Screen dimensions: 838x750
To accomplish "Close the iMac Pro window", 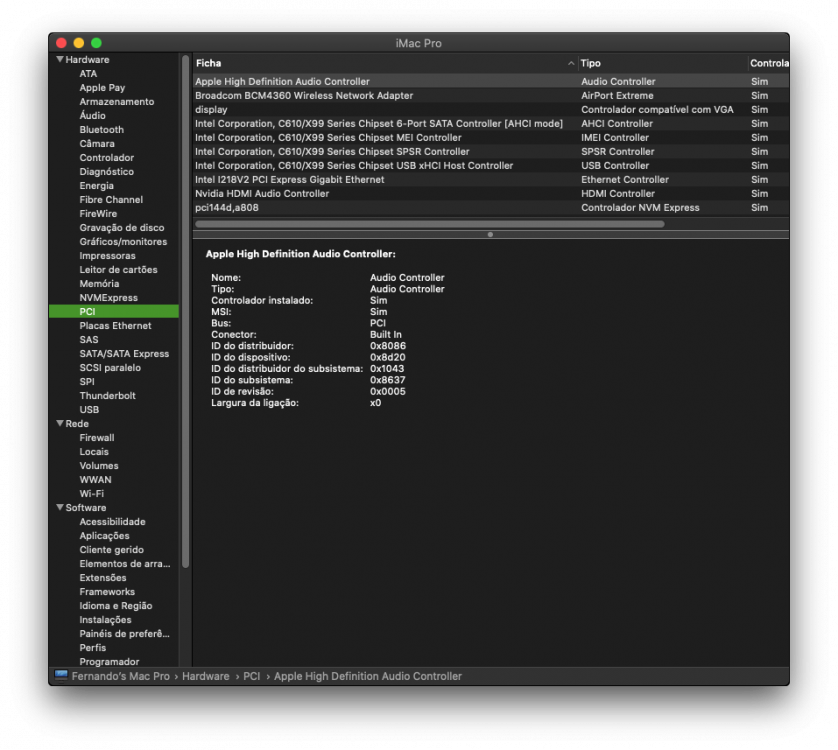I will tap(61, 43).
